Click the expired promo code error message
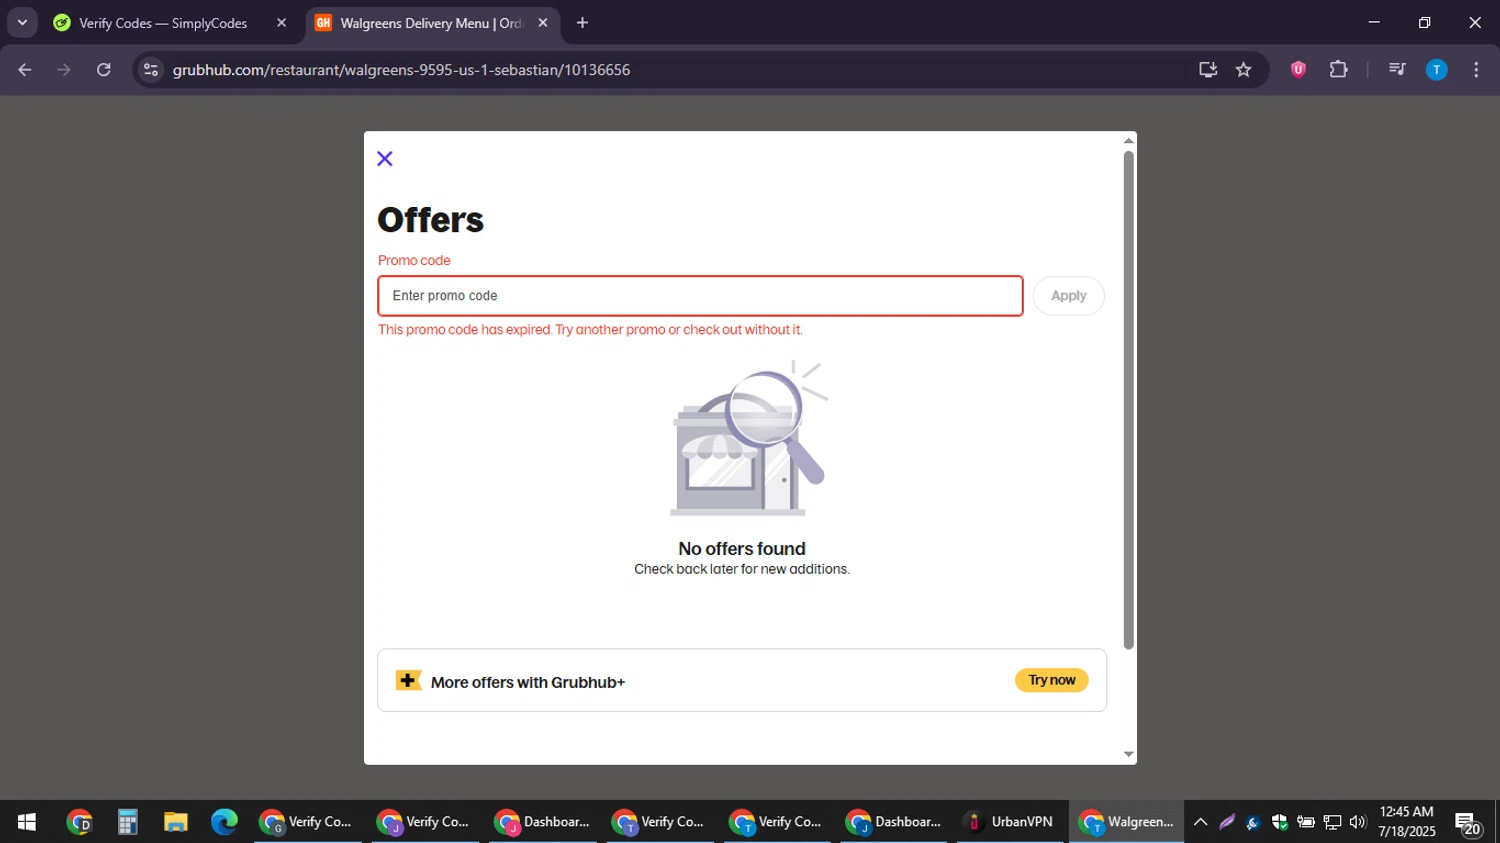This screenshot has height=843, width=1500. click(x=590, y=330)
